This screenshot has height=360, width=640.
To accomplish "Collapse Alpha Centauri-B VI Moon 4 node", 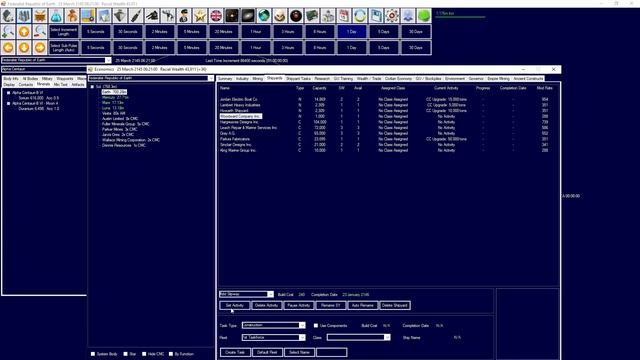I will pyautogui.click(x=9, y=104).
